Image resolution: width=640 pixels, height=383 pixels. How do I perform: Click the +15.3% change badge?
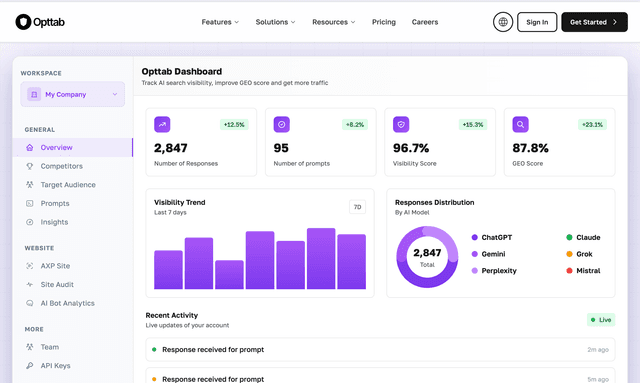click(x=473, y=125)
